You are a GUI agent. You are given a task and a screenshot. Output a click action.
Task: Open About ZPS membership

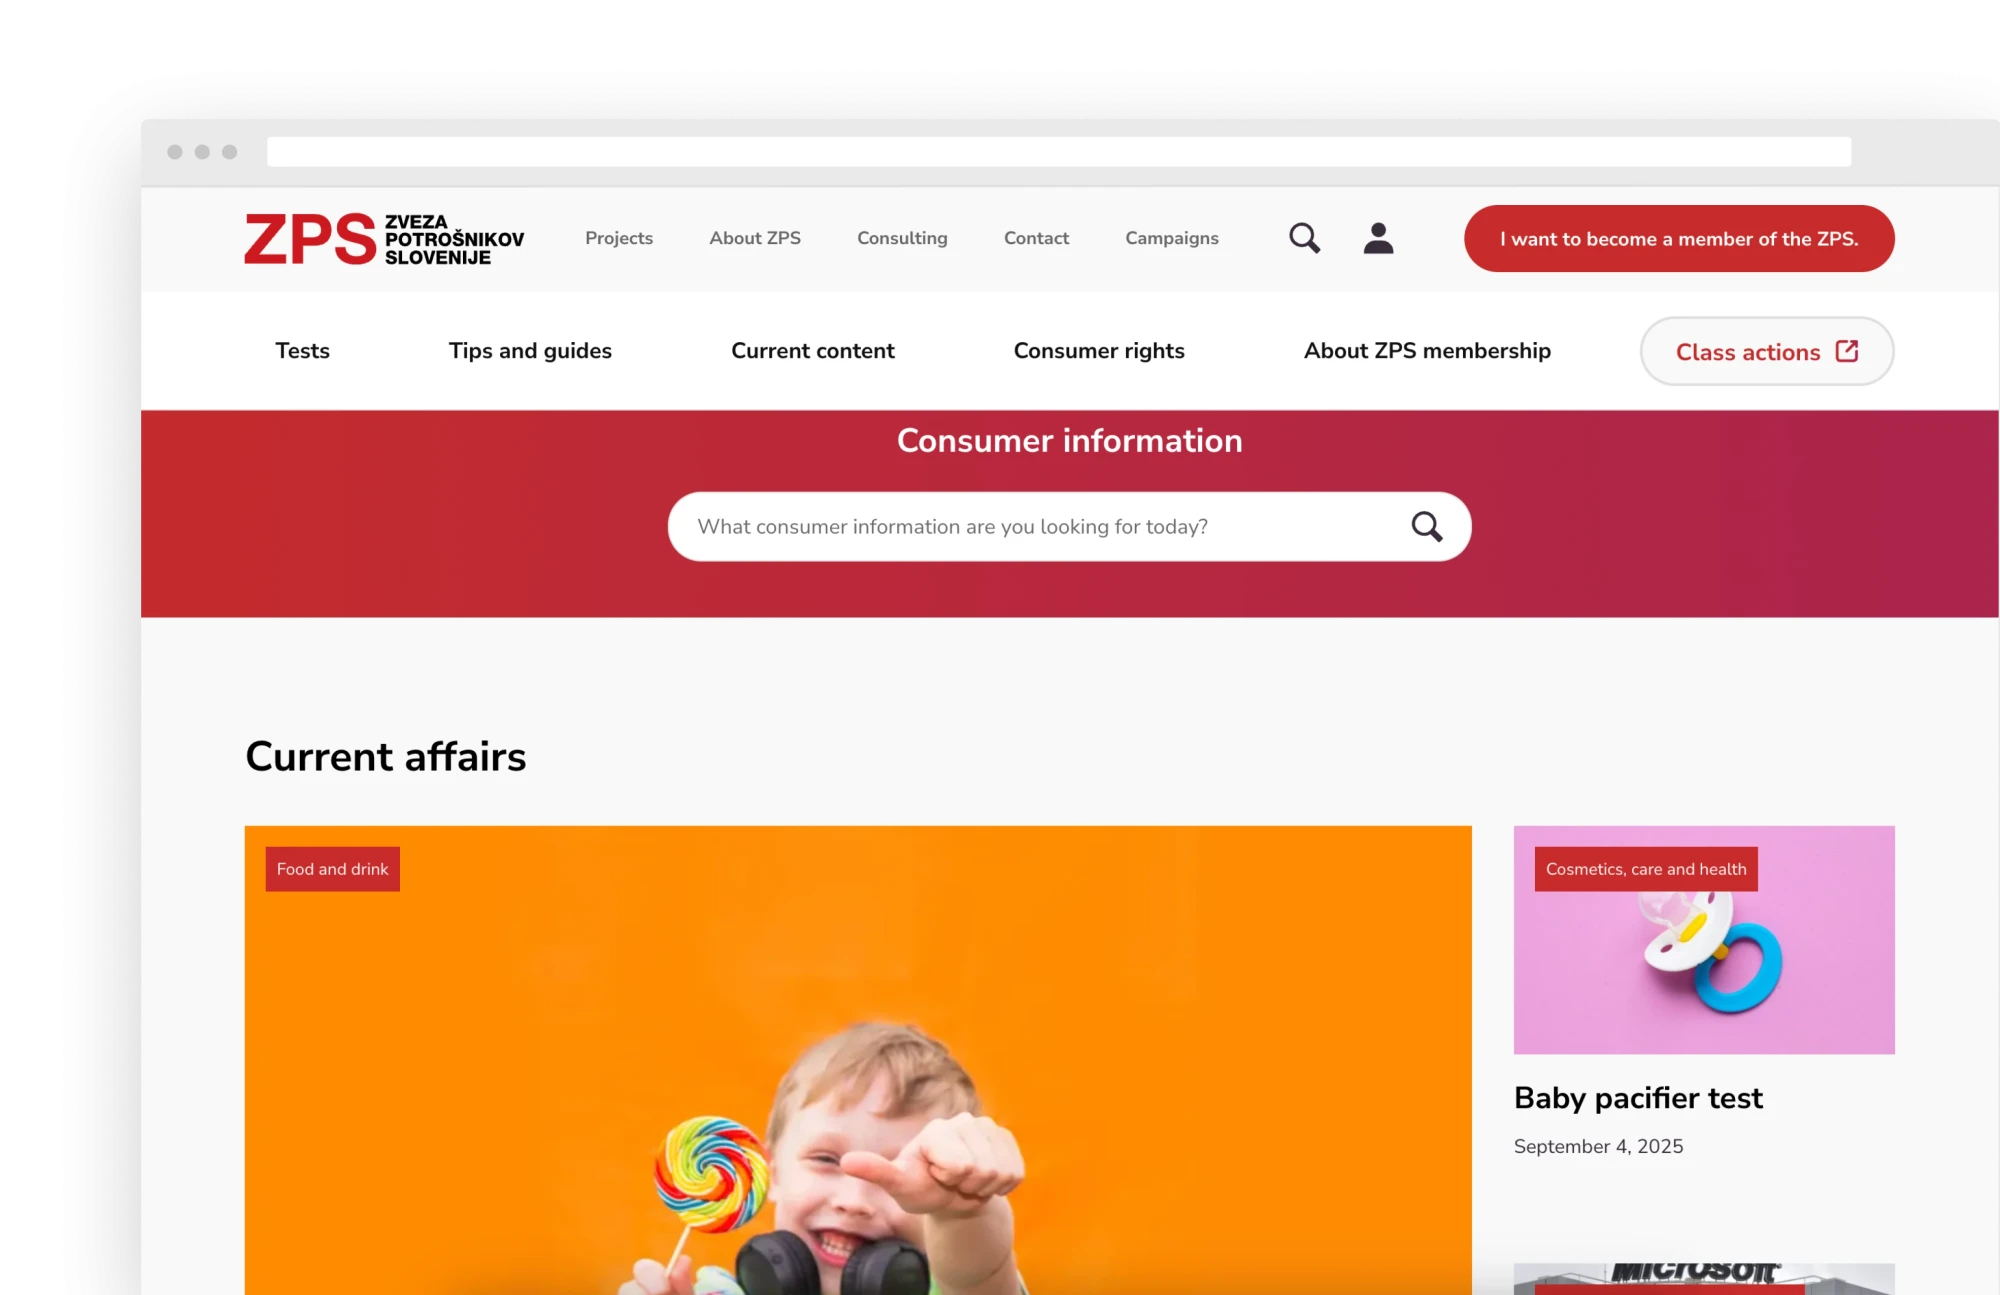pyautogui.click(x=1427, y=351)
